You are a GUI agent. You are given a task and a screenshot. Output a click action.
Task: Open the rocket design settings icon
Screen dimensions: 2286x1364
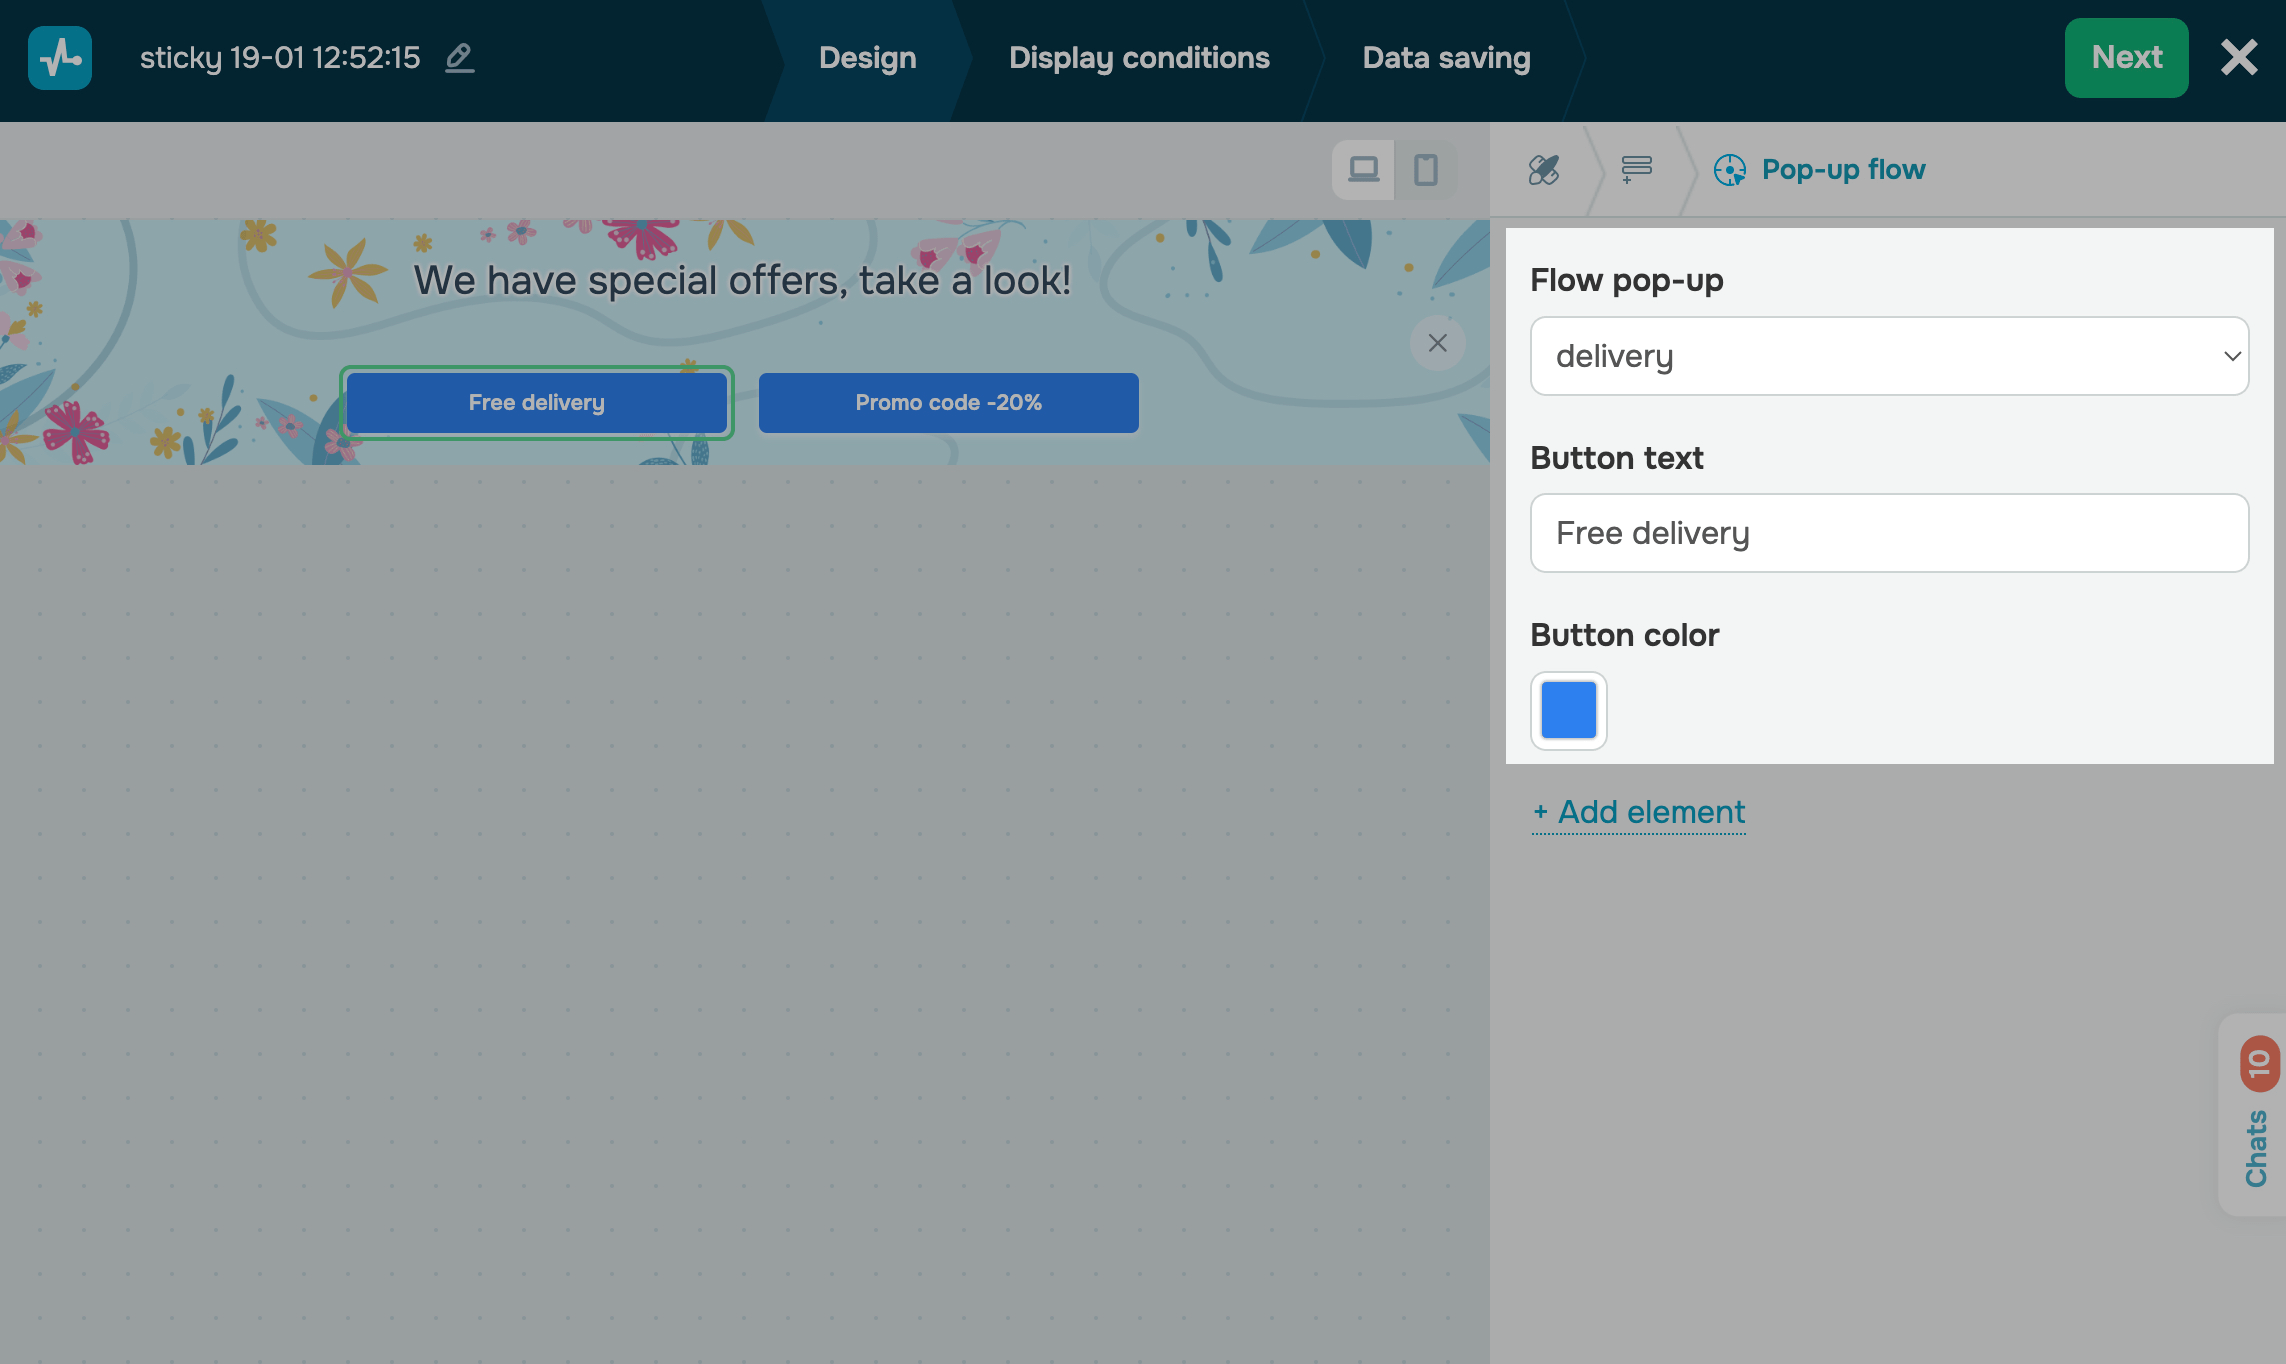1543,170
